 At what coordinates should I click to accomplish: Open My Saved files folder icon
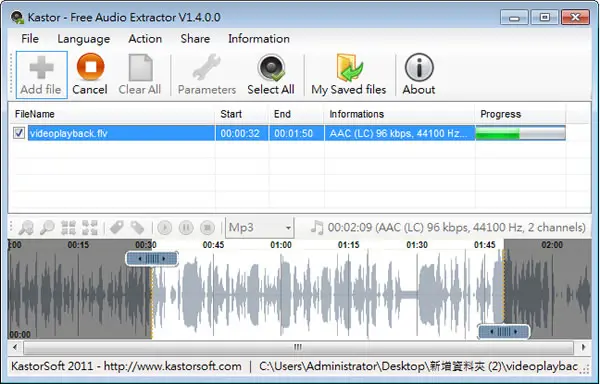coord(349,67)
